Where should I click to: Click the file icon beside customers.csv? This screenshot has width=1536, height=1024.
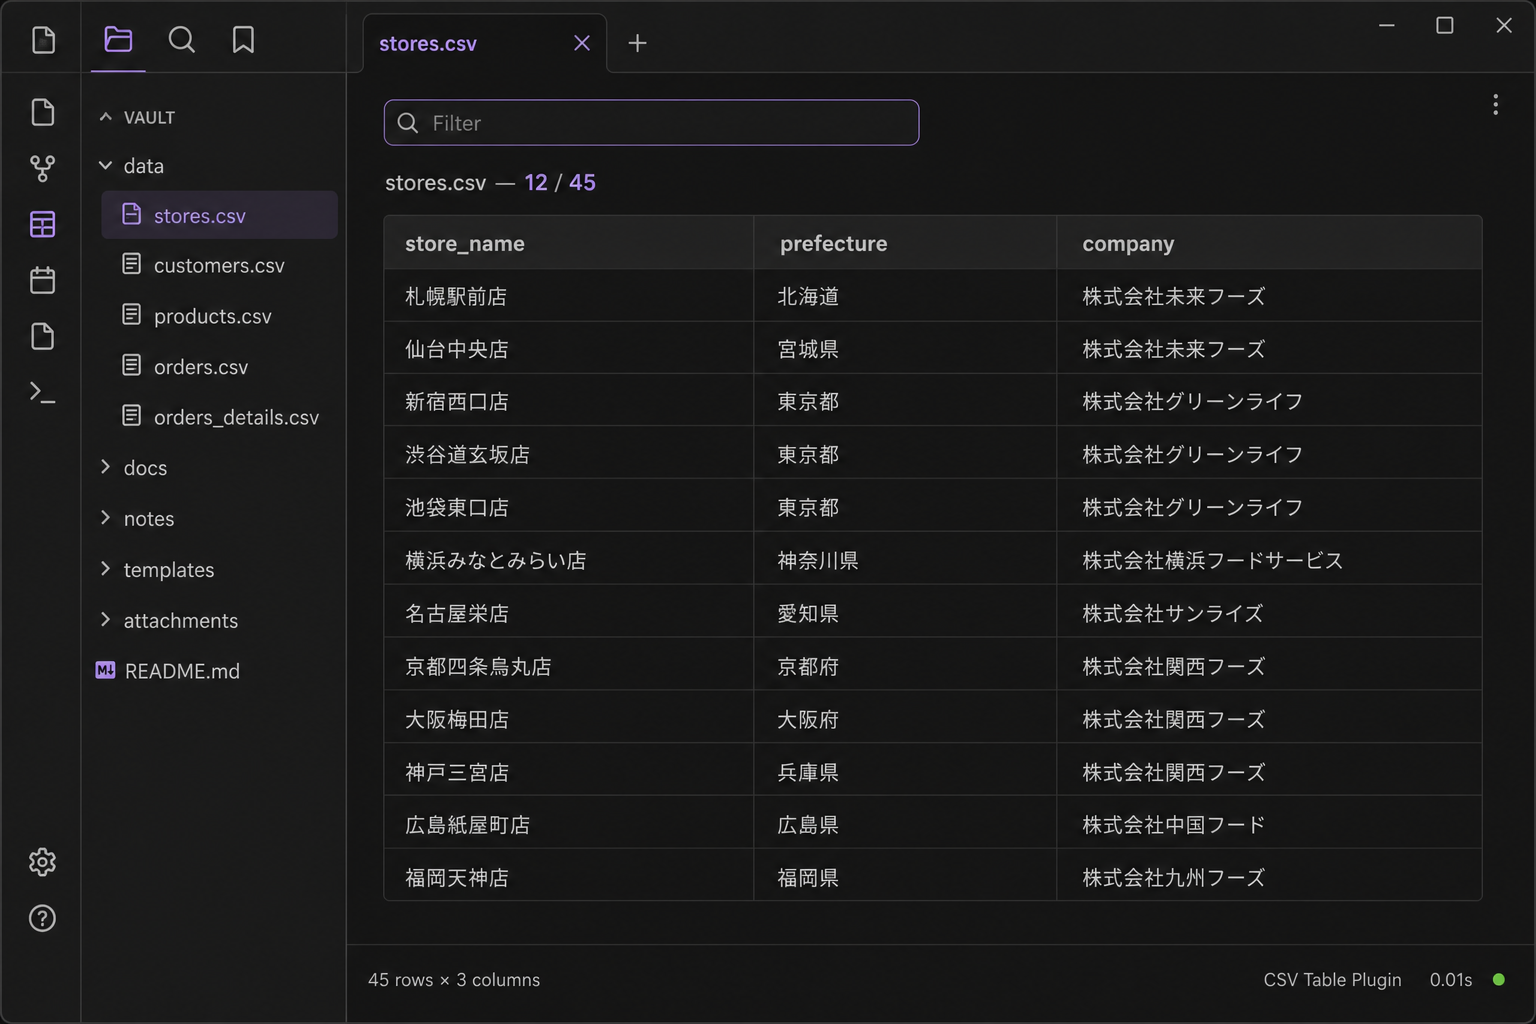pos(131,264)
